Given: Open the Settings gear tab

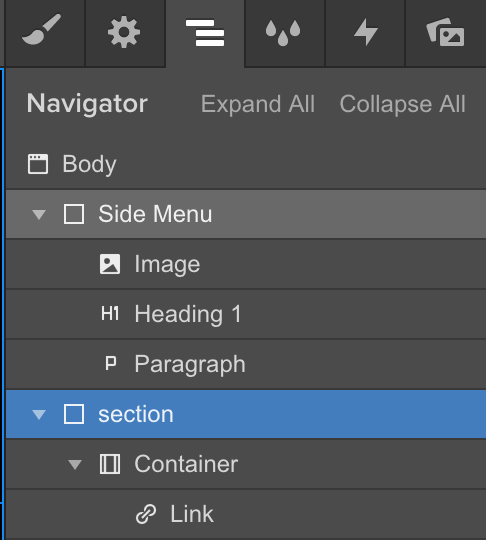Looking at the screenshot, I should point(124,33).
